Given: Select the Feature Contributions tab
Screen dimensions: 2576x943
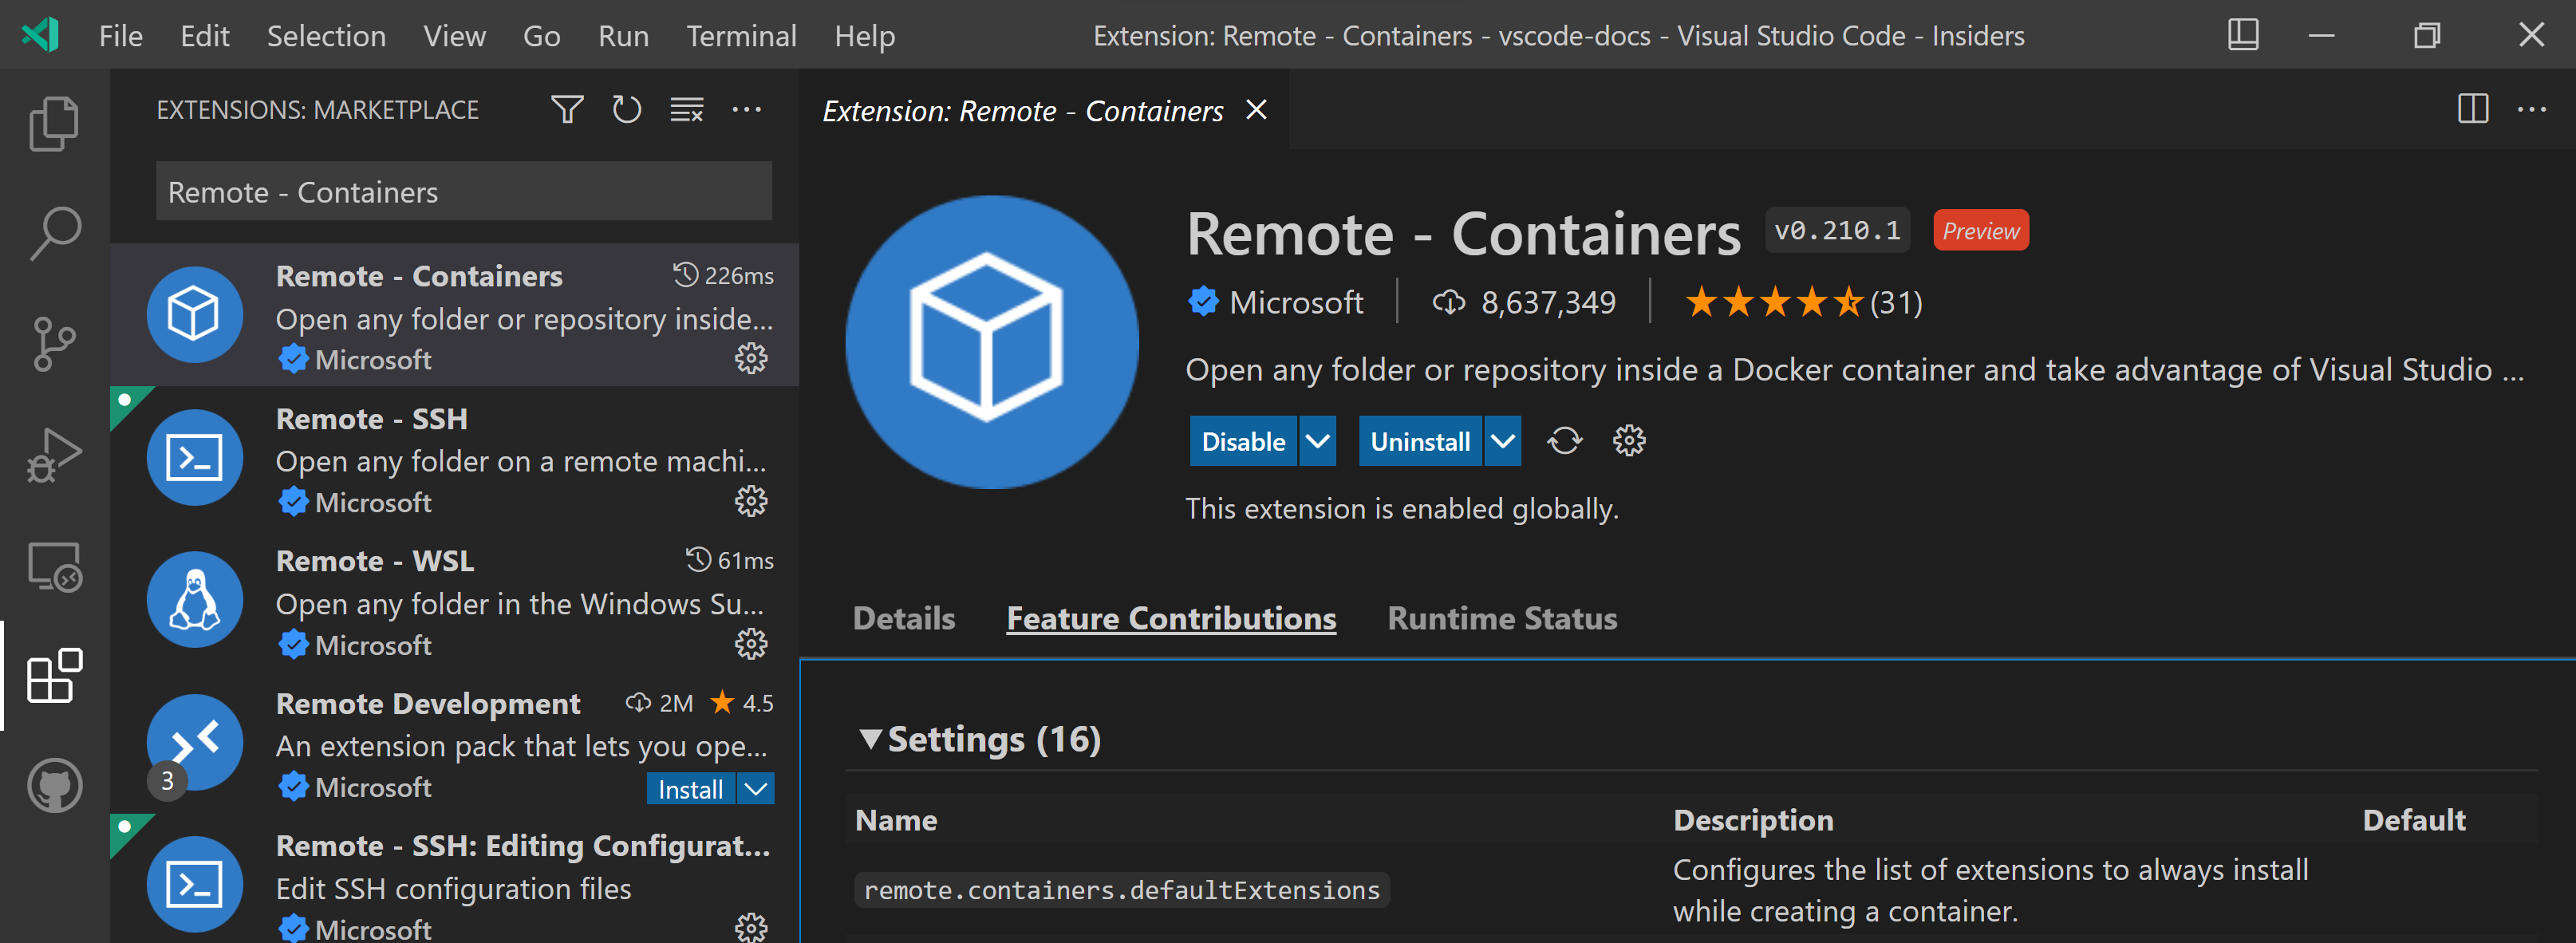Looking at the screenshot, I should pyautogui.click(x=1171, y=618).
